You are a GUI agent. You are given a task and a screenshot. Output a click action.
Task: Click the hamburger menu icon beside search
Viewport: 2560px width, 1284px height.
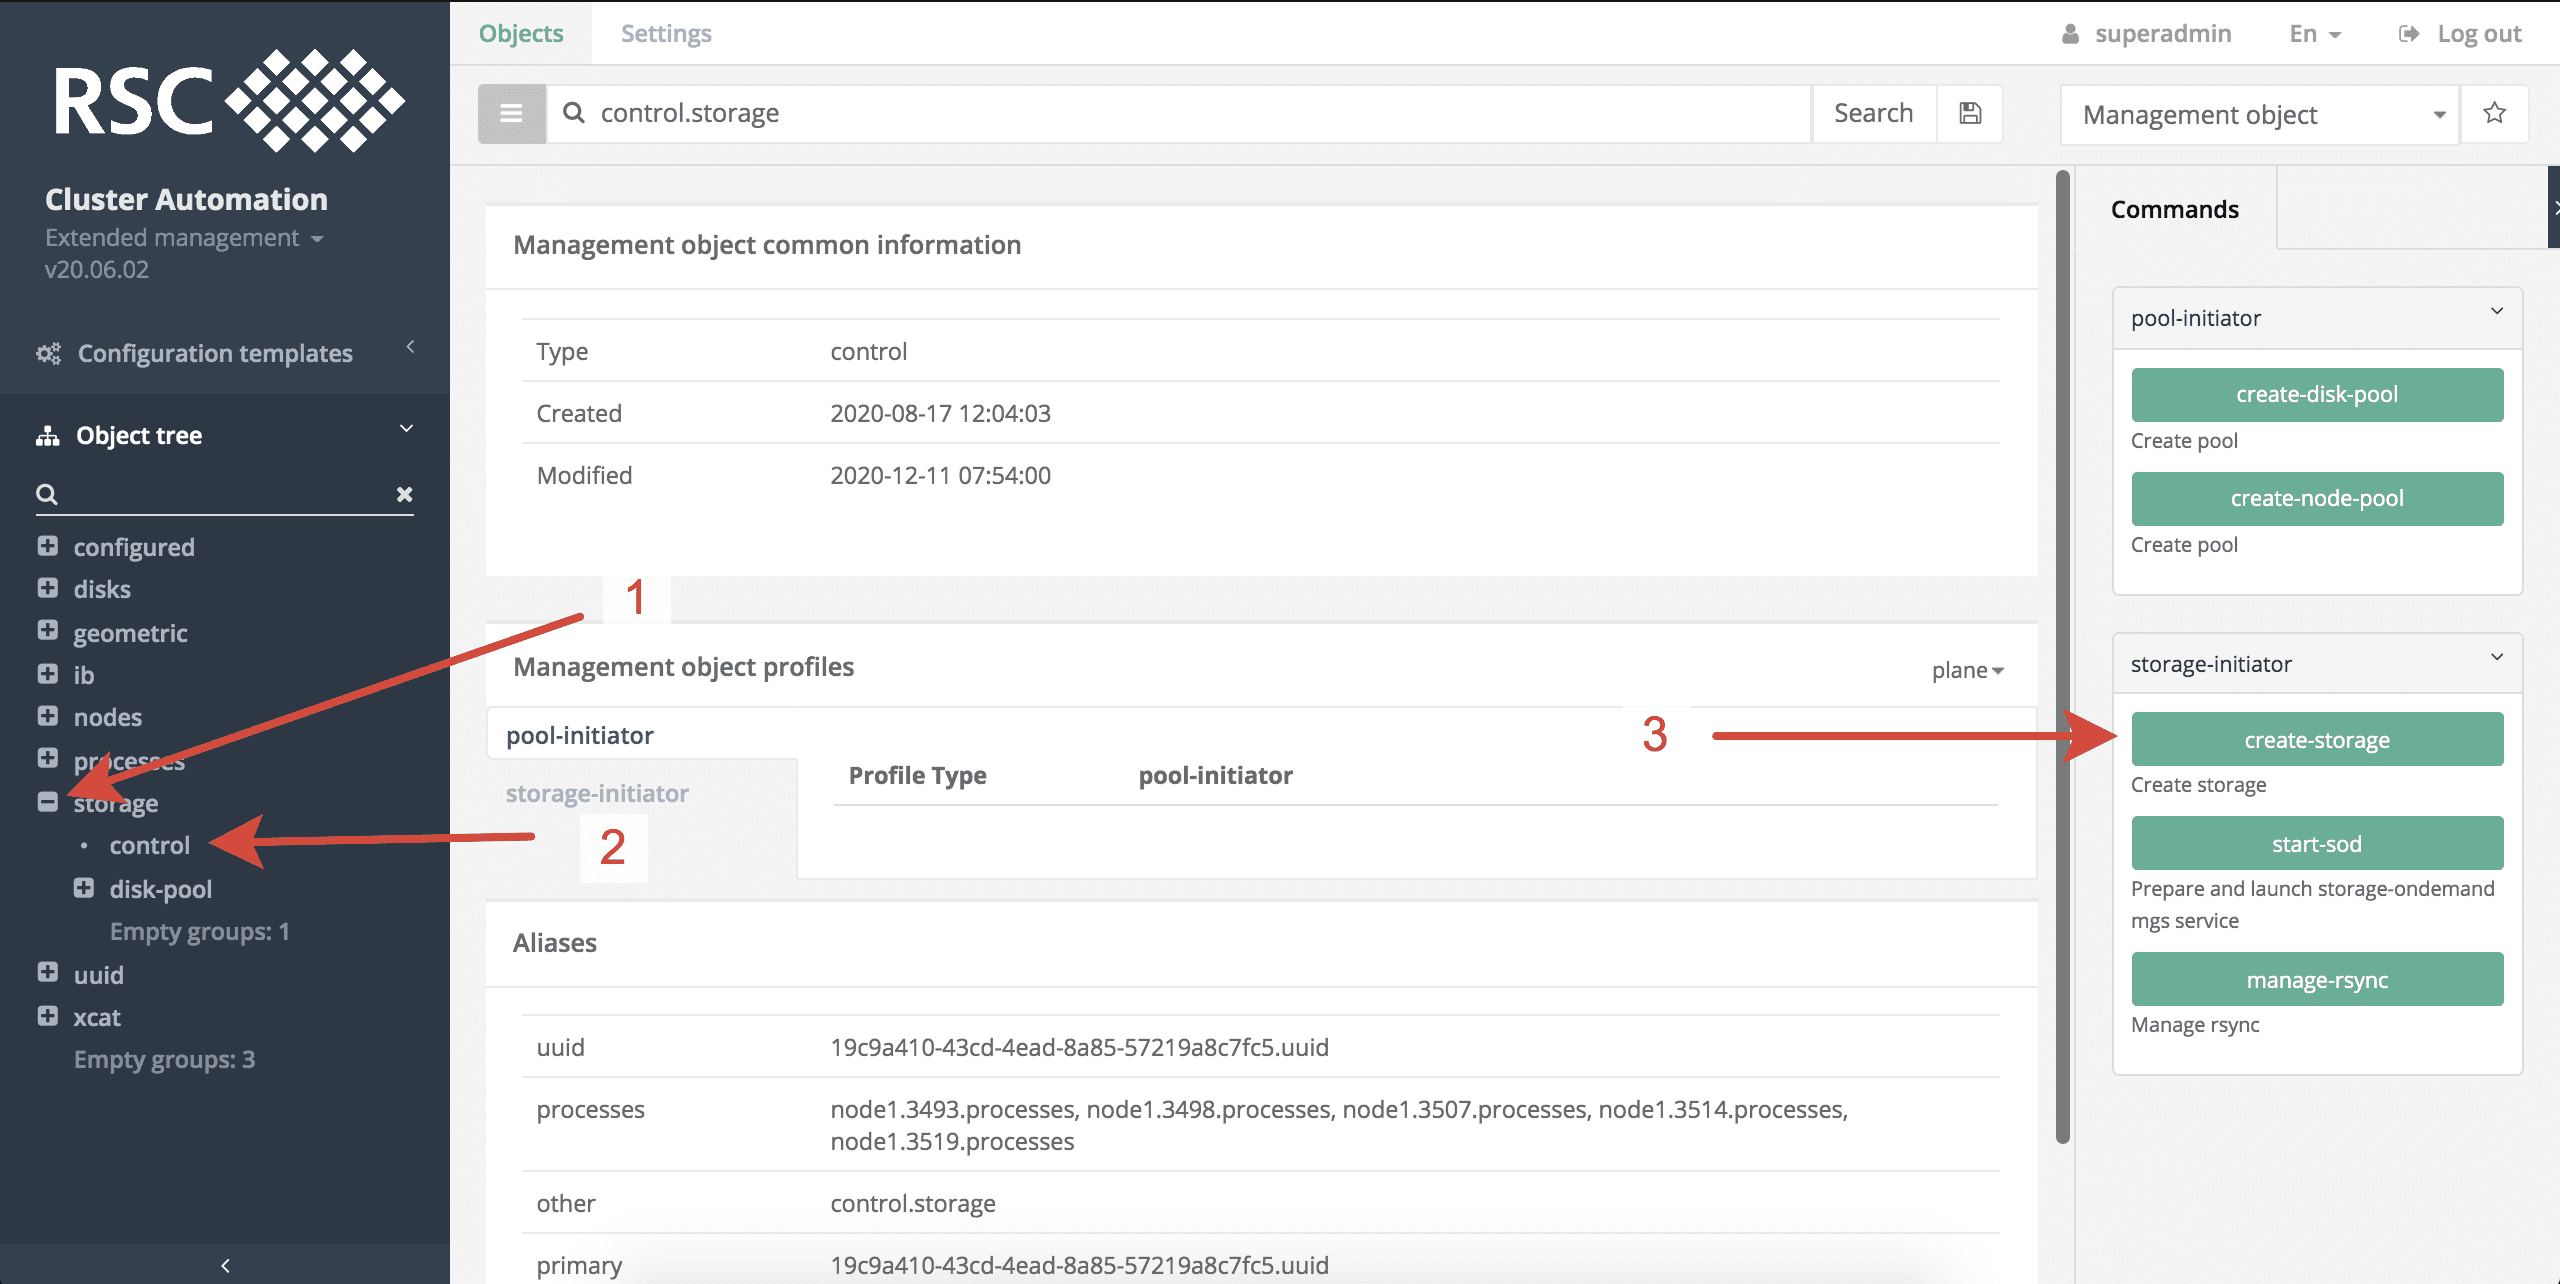click(511, 113)
